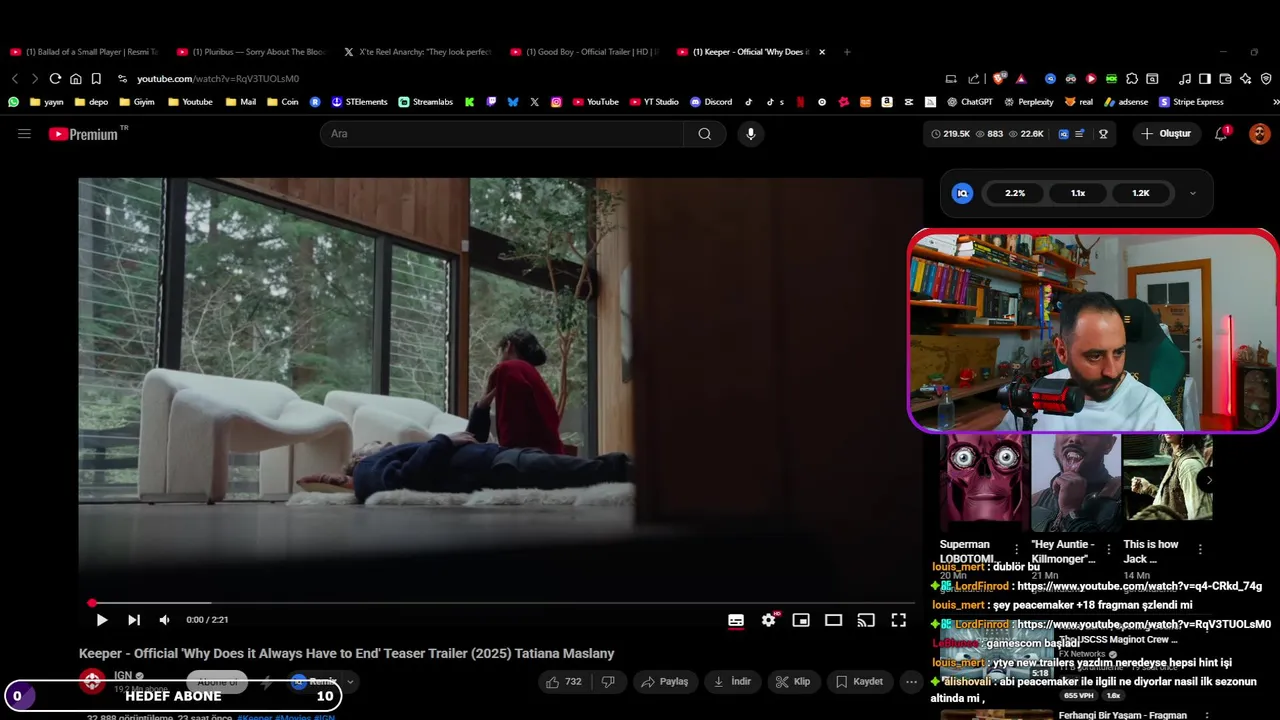1280x720 pixels.
Task: Create a clip with Klip button
Action: (x=794, y=682)
